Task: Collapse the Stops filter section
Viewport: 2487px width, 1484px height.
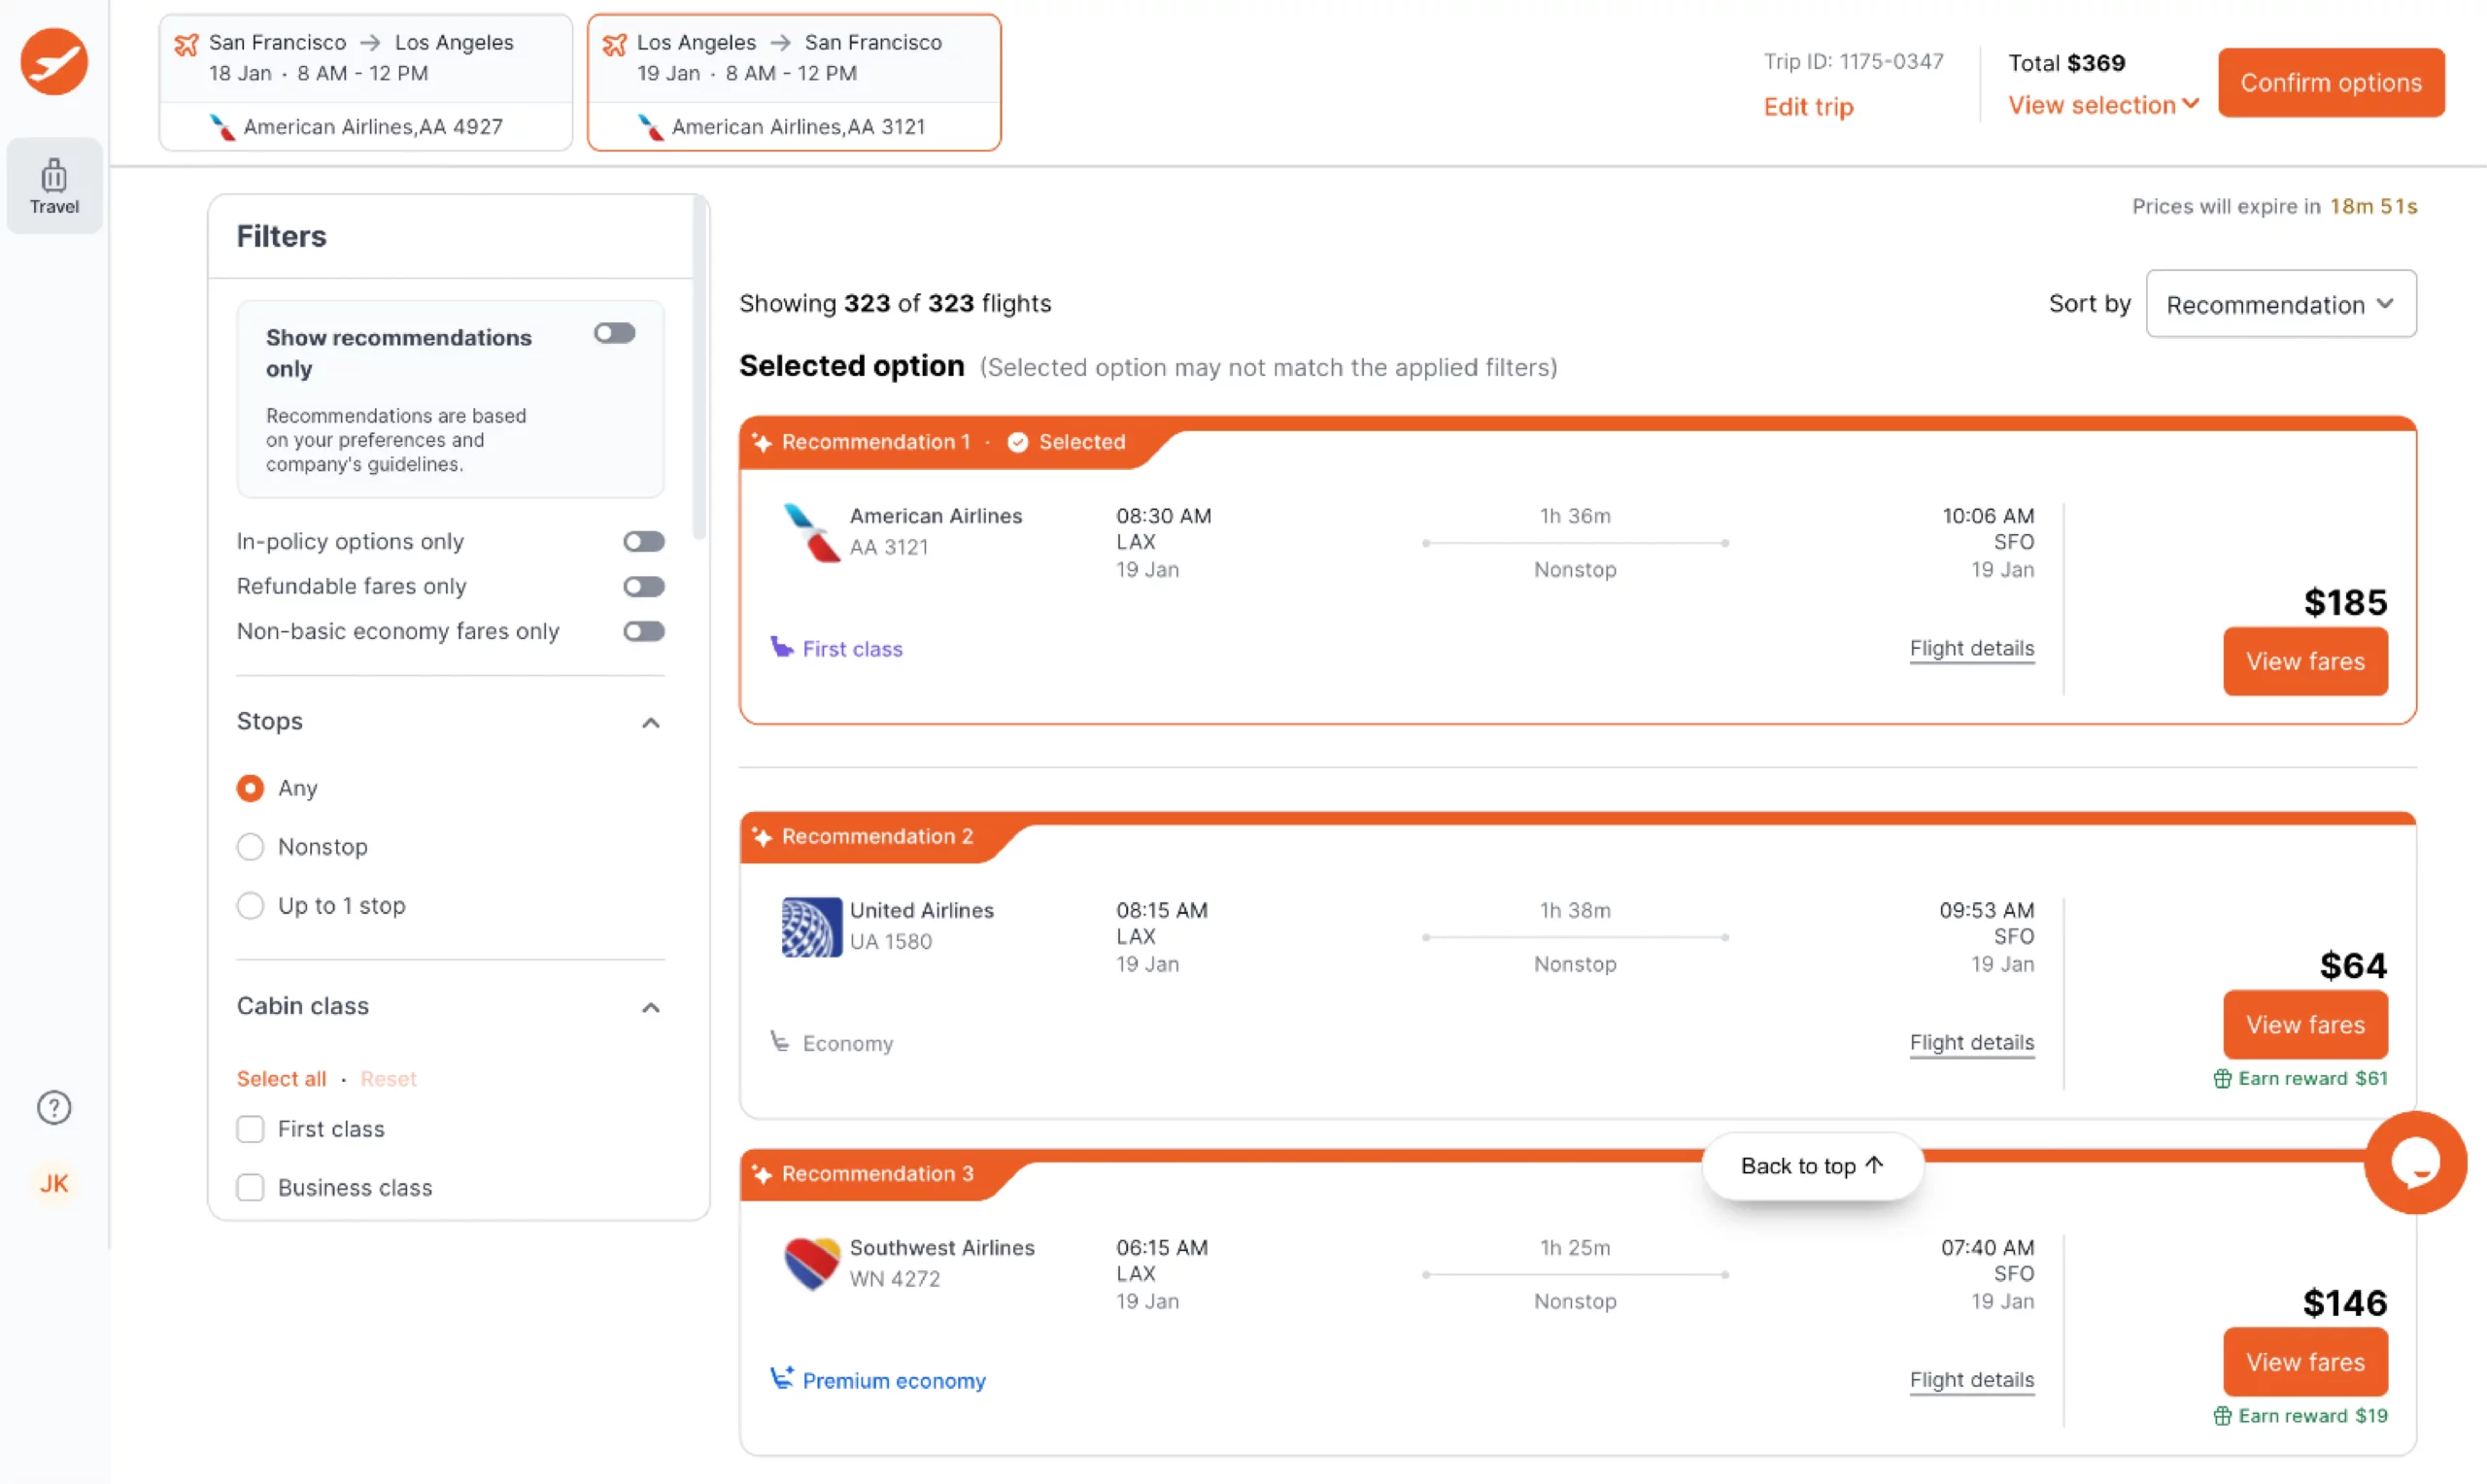Action: (x=650, y=722)
